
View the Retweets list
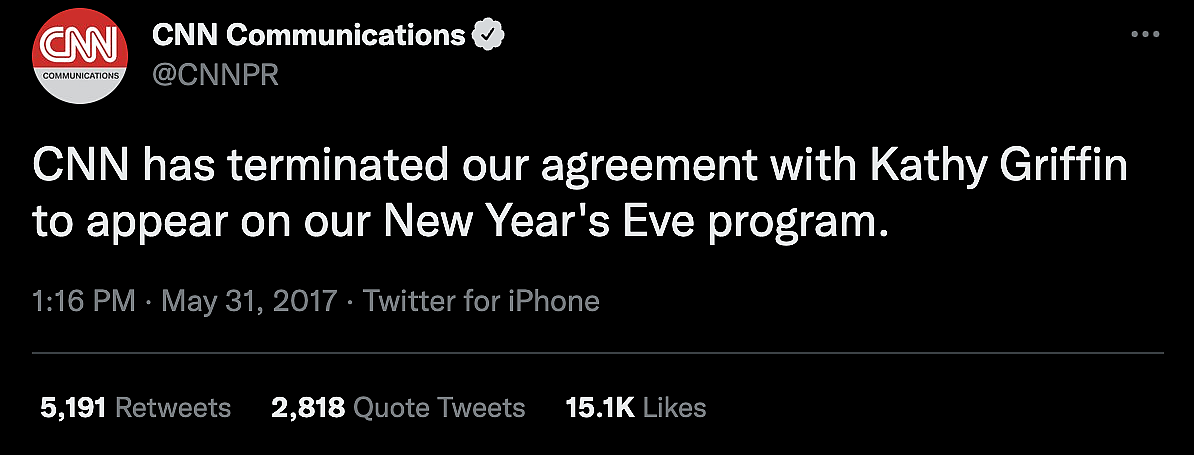coord(173,407)
